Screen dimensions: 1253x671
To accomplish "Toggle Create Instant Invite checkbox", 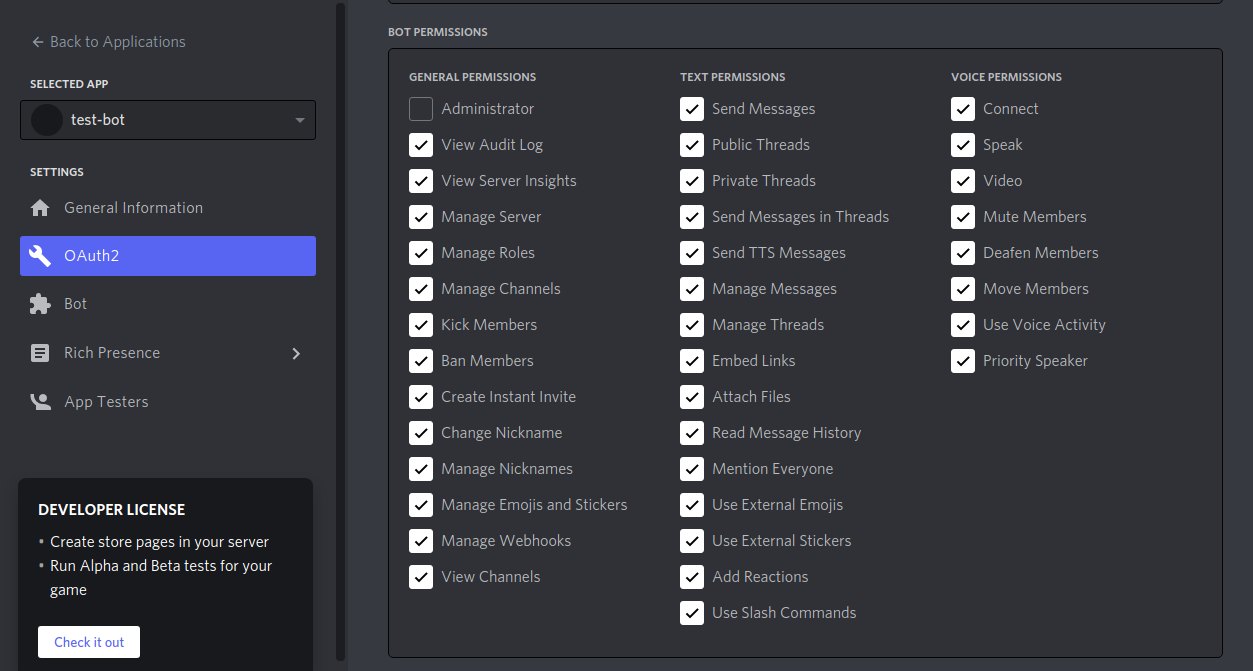I will pos(421,397).
